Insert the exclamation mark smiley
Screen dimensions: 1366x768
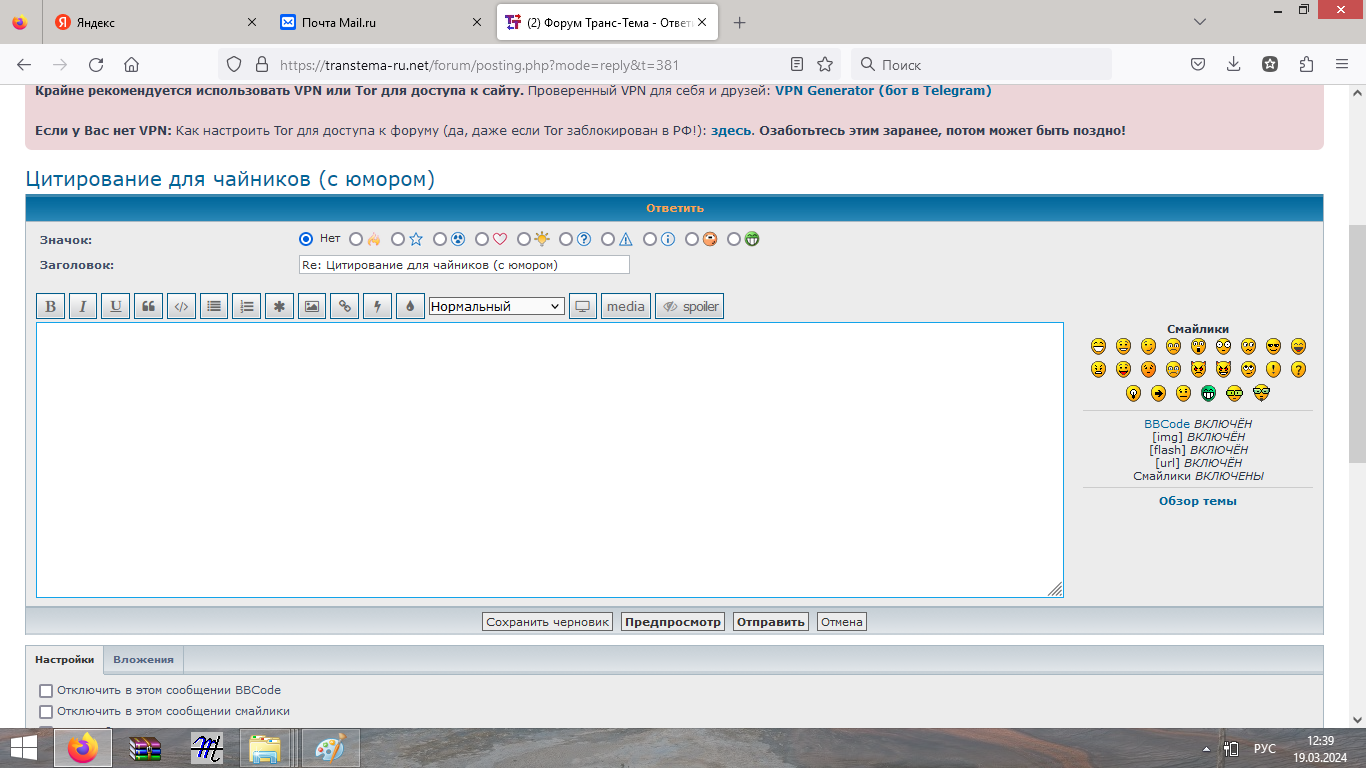coord(1273,369)
